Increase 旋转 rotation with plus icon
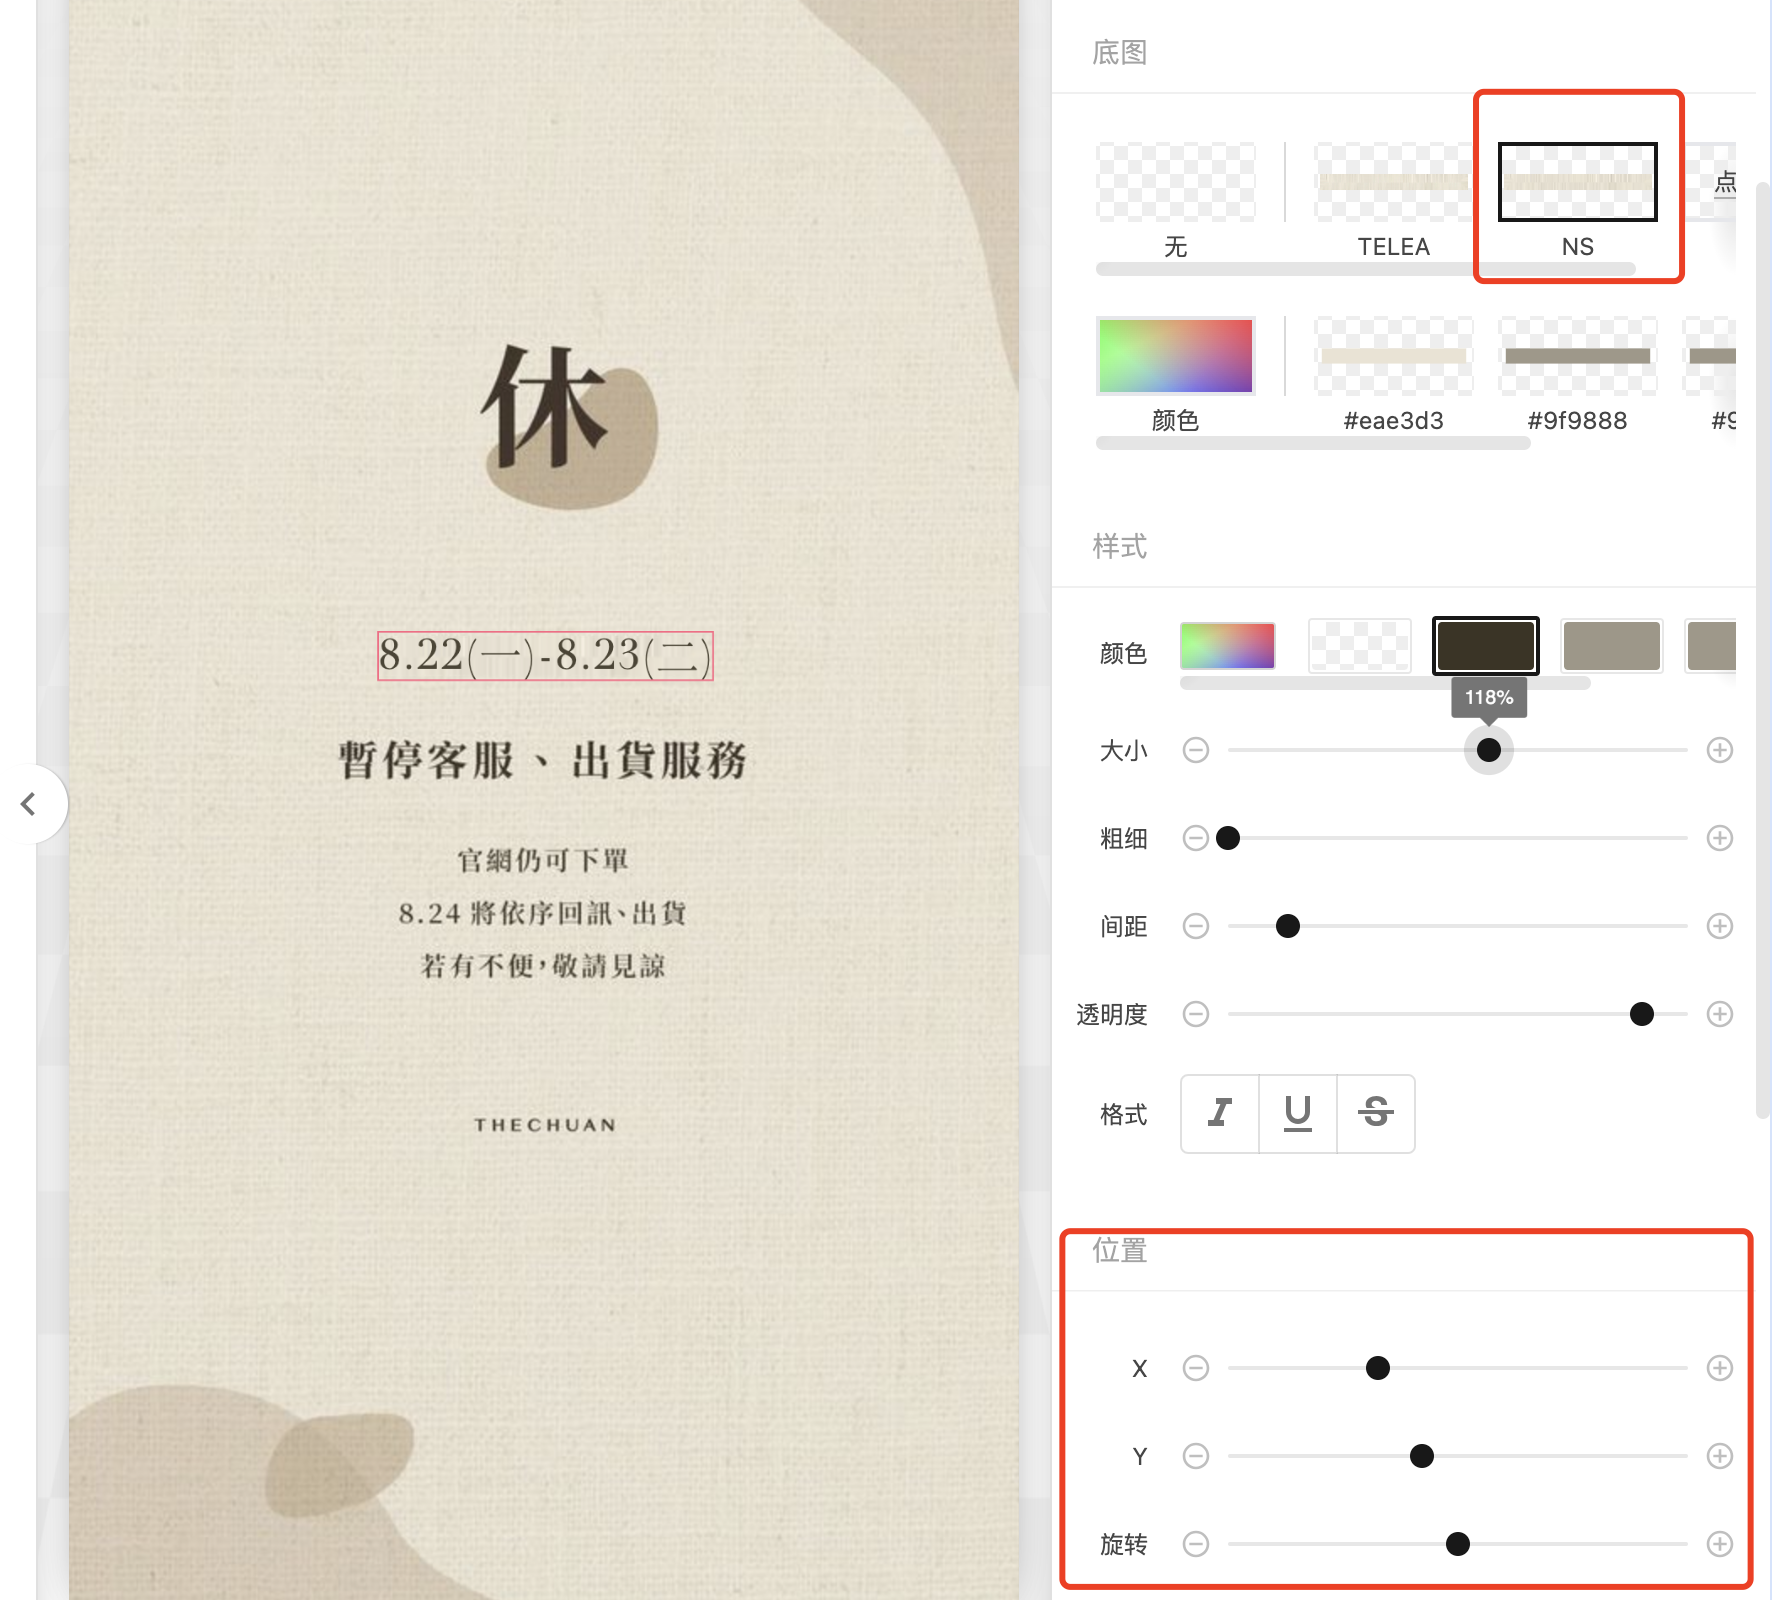Image resolution: width=1778 pixels, height=1600 pixels. coord(1719,1544)
